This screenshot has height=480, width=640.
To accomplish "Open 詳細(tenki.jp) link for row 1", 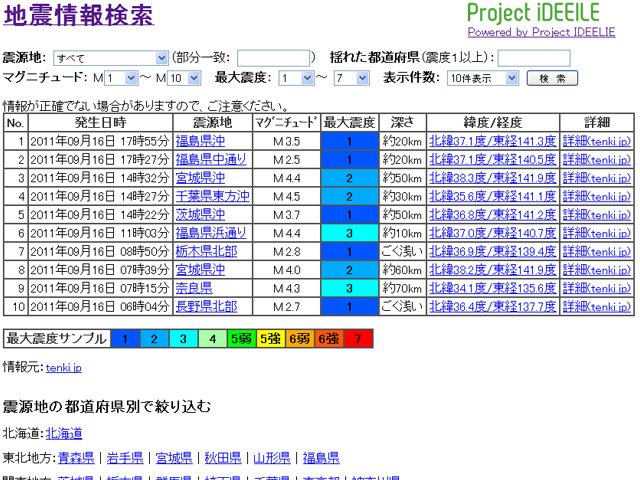I will (x=597, y=141).
